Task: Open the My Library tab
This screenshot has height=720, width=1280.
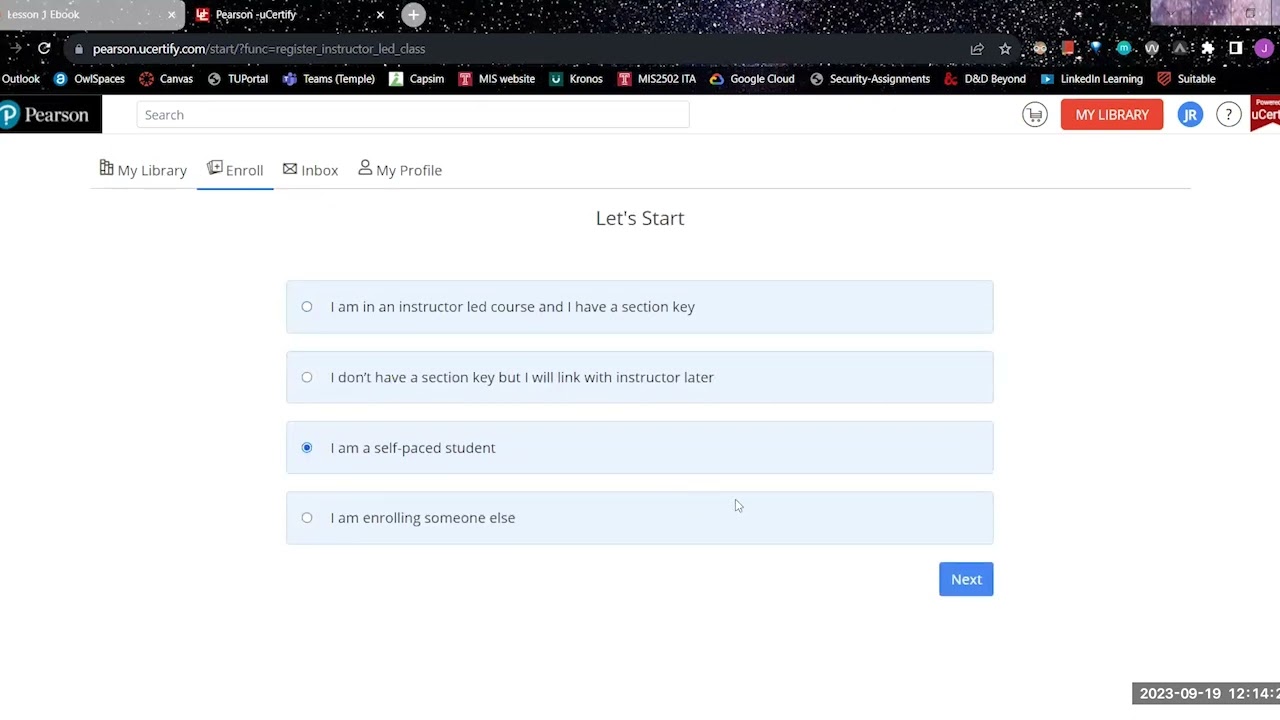Action: 143,170
